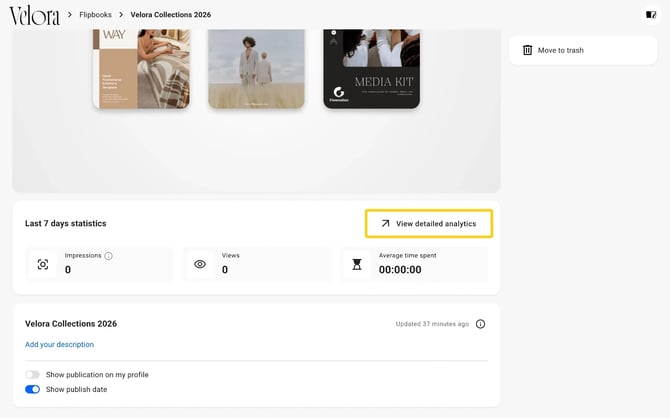Disable the Show publish date toggle
The height and width of the screenshot is (418, 670).
32,389
